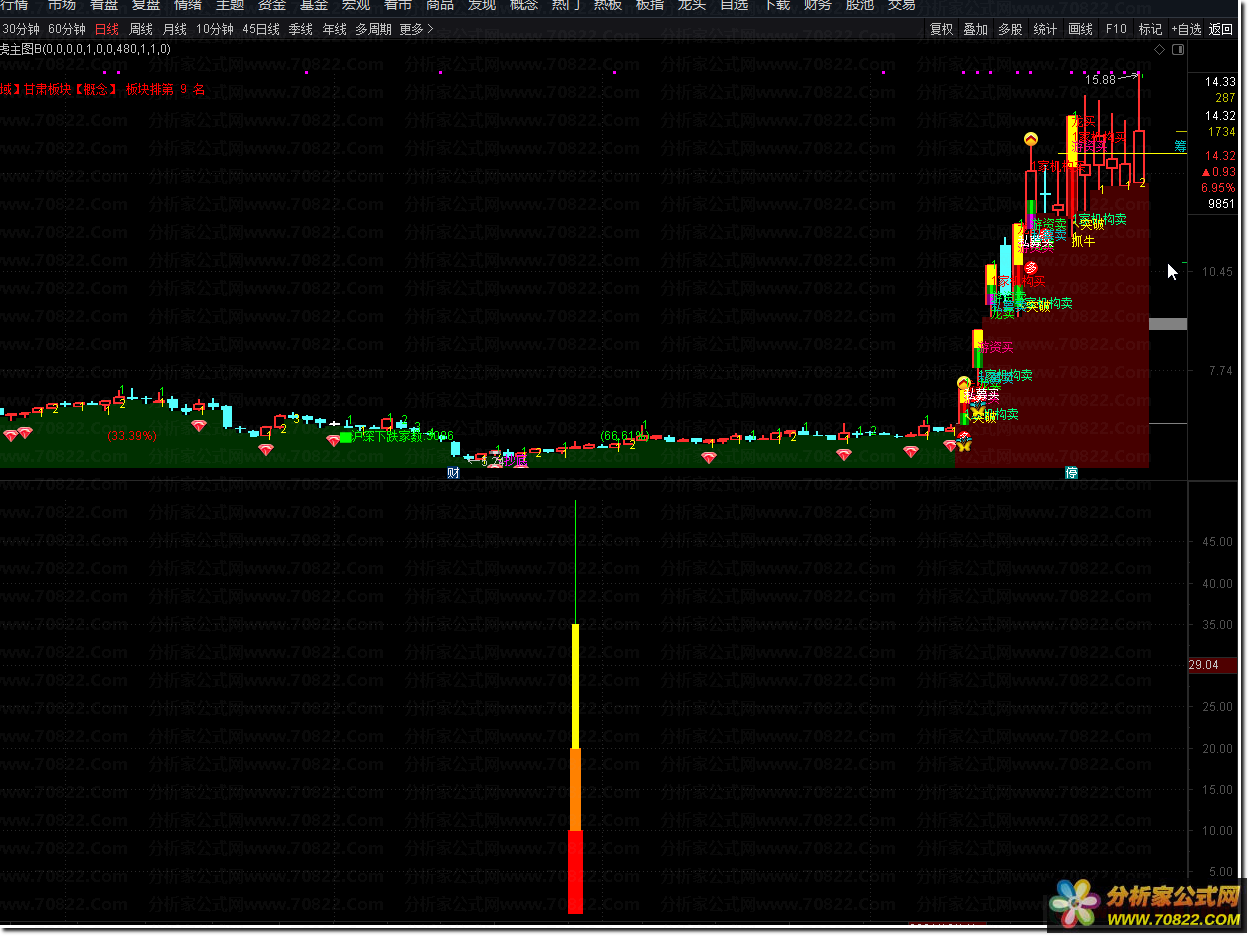The height and width of the screenshot is (936, 1250).
Task: Open the F10 company info
Action: point(1116,29)
